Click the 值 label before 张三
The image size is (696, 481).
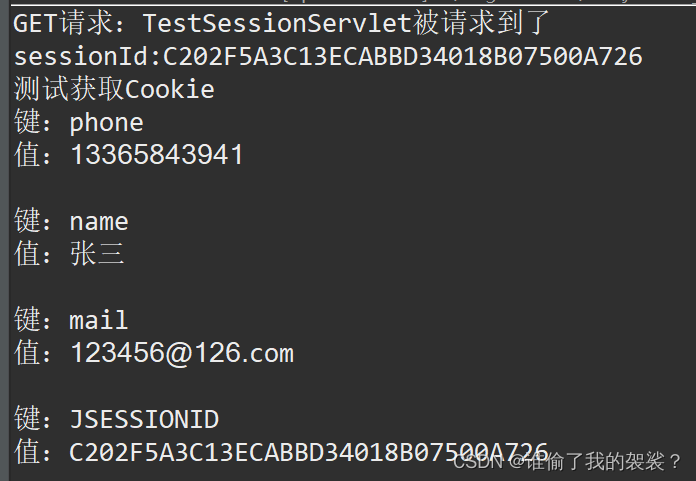click(x=26, y=254)
